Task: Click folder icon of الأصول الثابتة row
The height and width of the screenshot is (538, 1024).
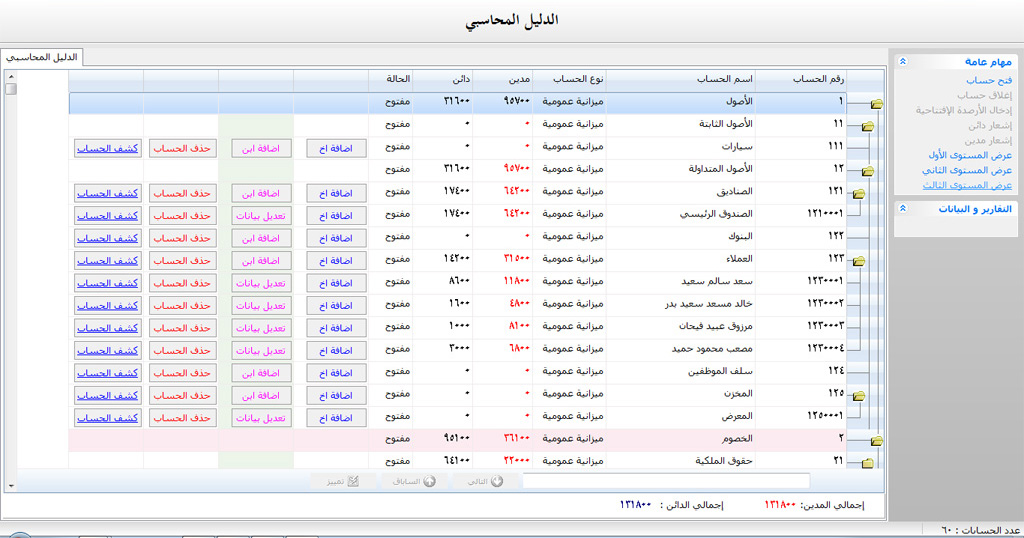Action: pos(867,126)
